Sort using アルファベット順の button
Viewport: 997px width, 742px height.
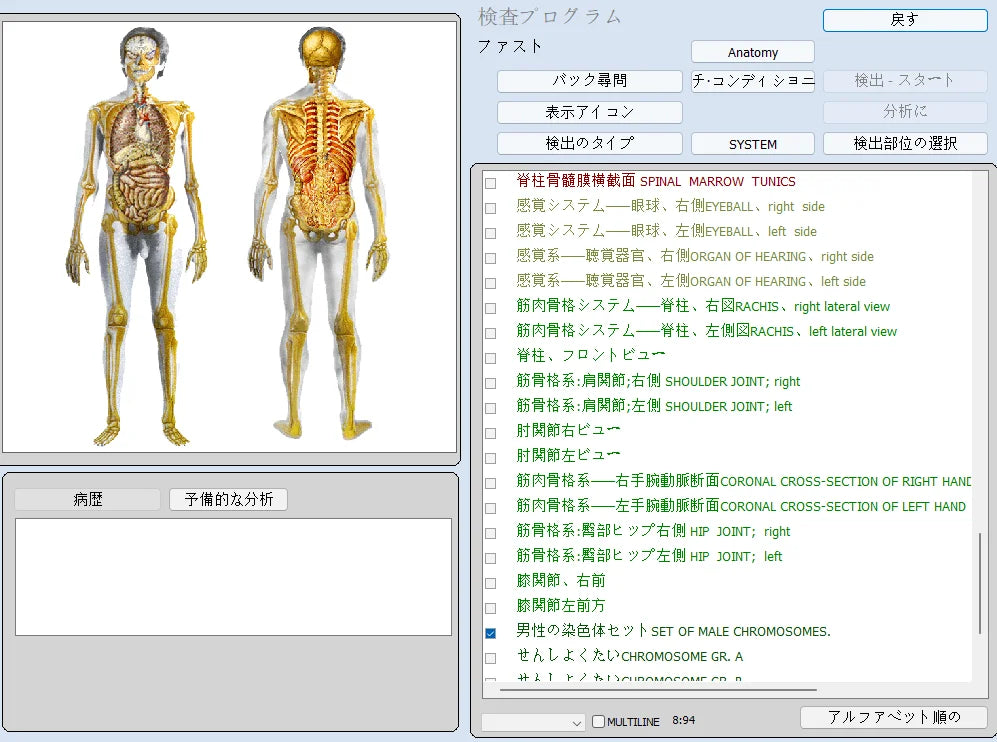click(893, 717)
